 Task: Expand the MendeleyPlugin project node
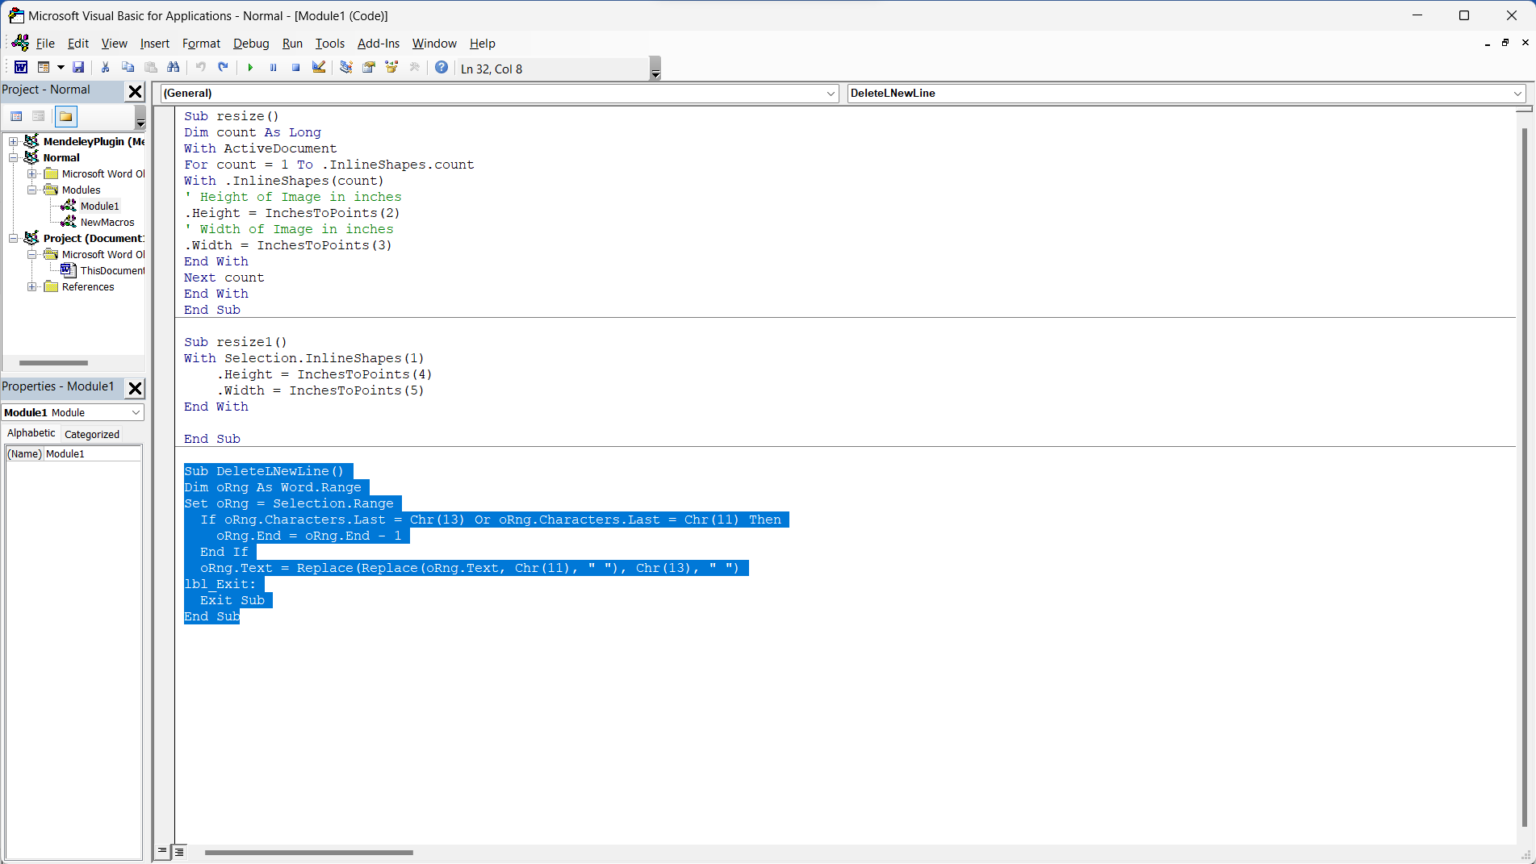(14, 142)
